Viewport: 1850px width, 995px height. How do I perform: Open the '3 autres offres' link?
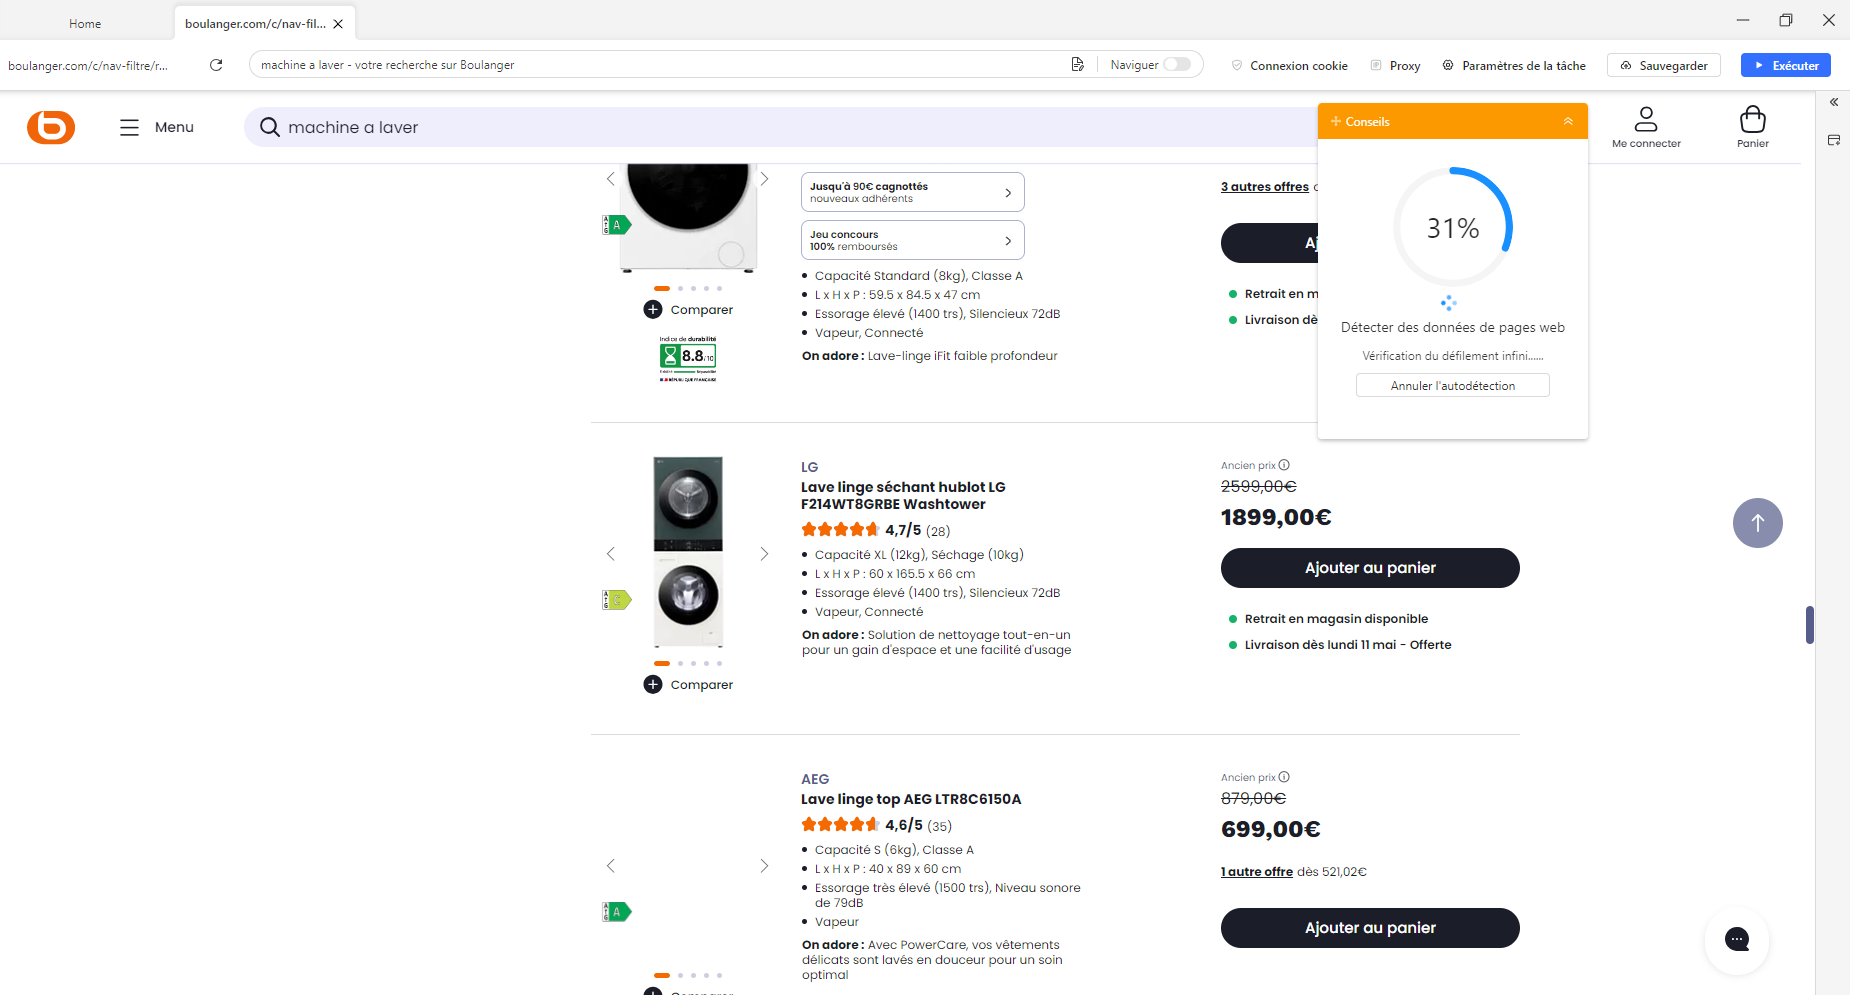coord(1265,187)
